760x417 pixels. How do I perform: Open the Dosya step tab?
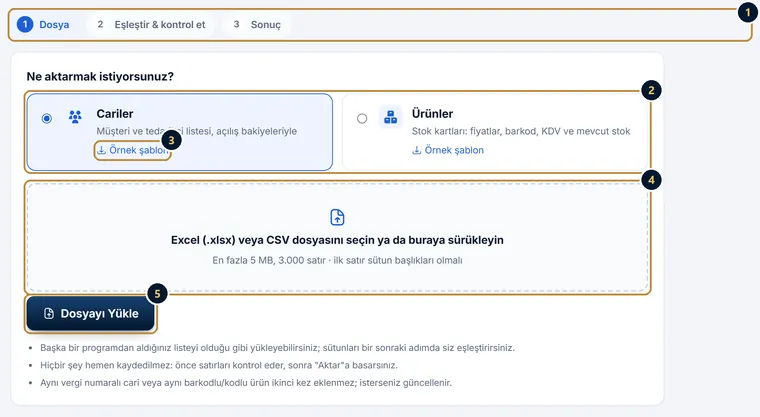tap(44, 24)
